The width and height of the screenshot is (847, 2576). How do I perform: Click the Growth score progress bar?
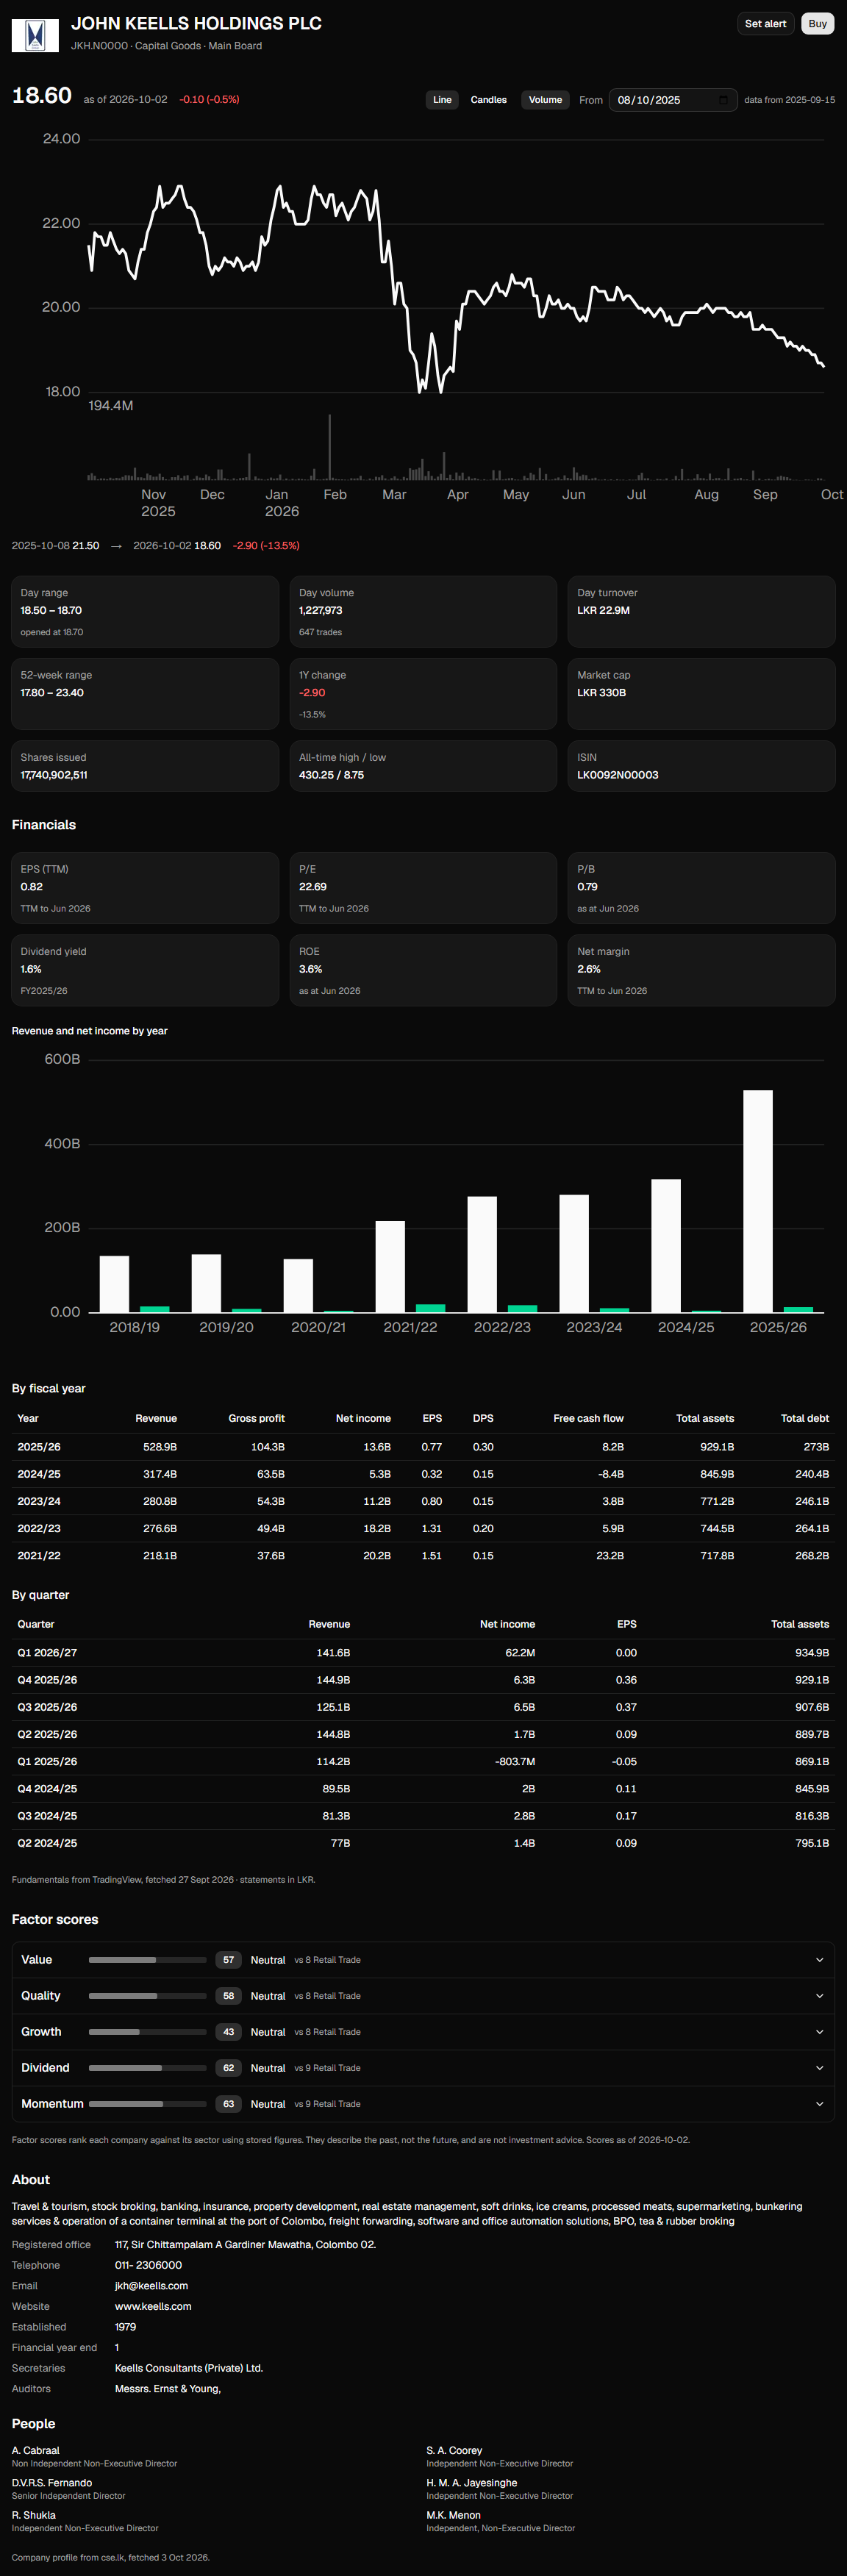click(148, 2032)
